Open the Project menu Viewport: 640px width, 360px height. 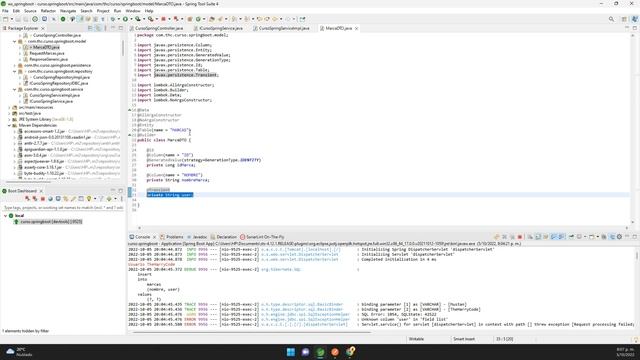pyautogui.click(x=103, y=11)
